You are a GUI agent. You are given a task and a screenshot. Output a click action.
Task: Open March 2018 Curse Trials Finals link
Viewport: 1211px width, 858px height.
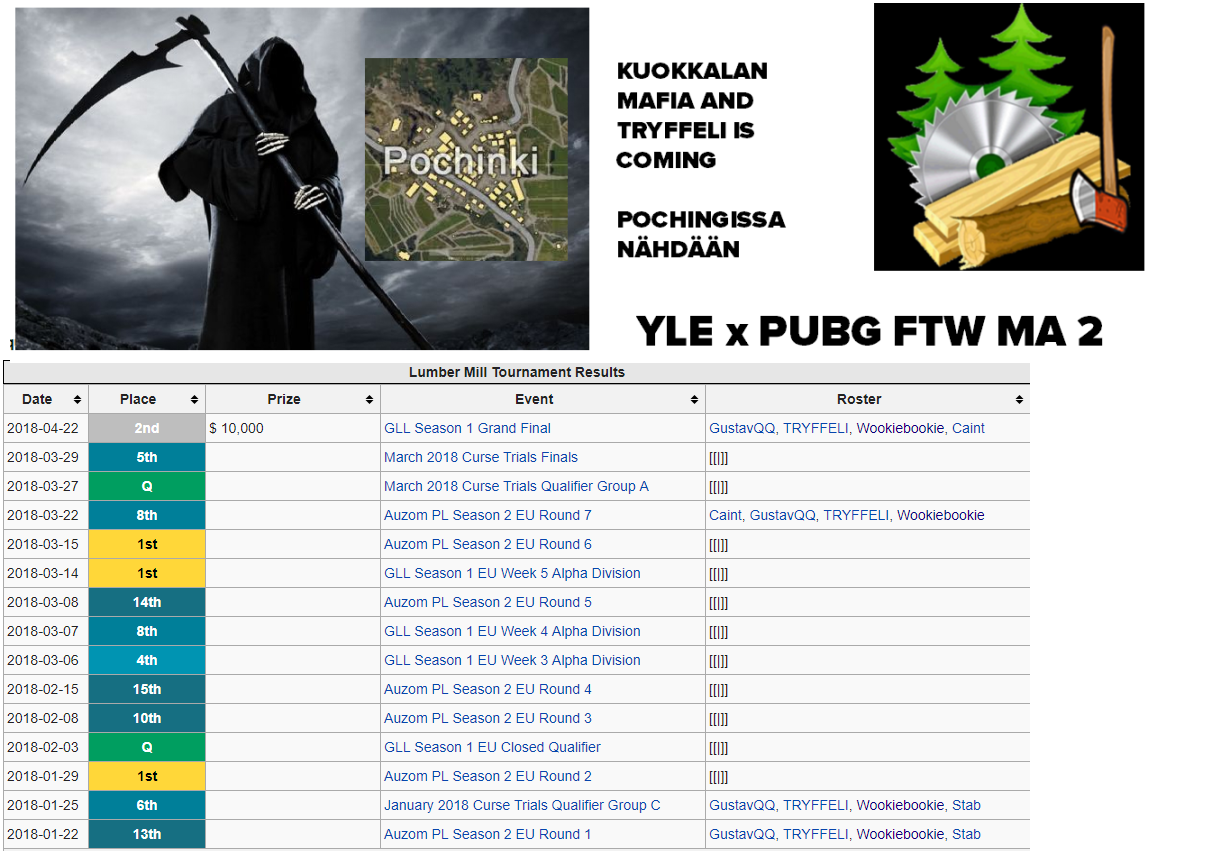(481, 457)
